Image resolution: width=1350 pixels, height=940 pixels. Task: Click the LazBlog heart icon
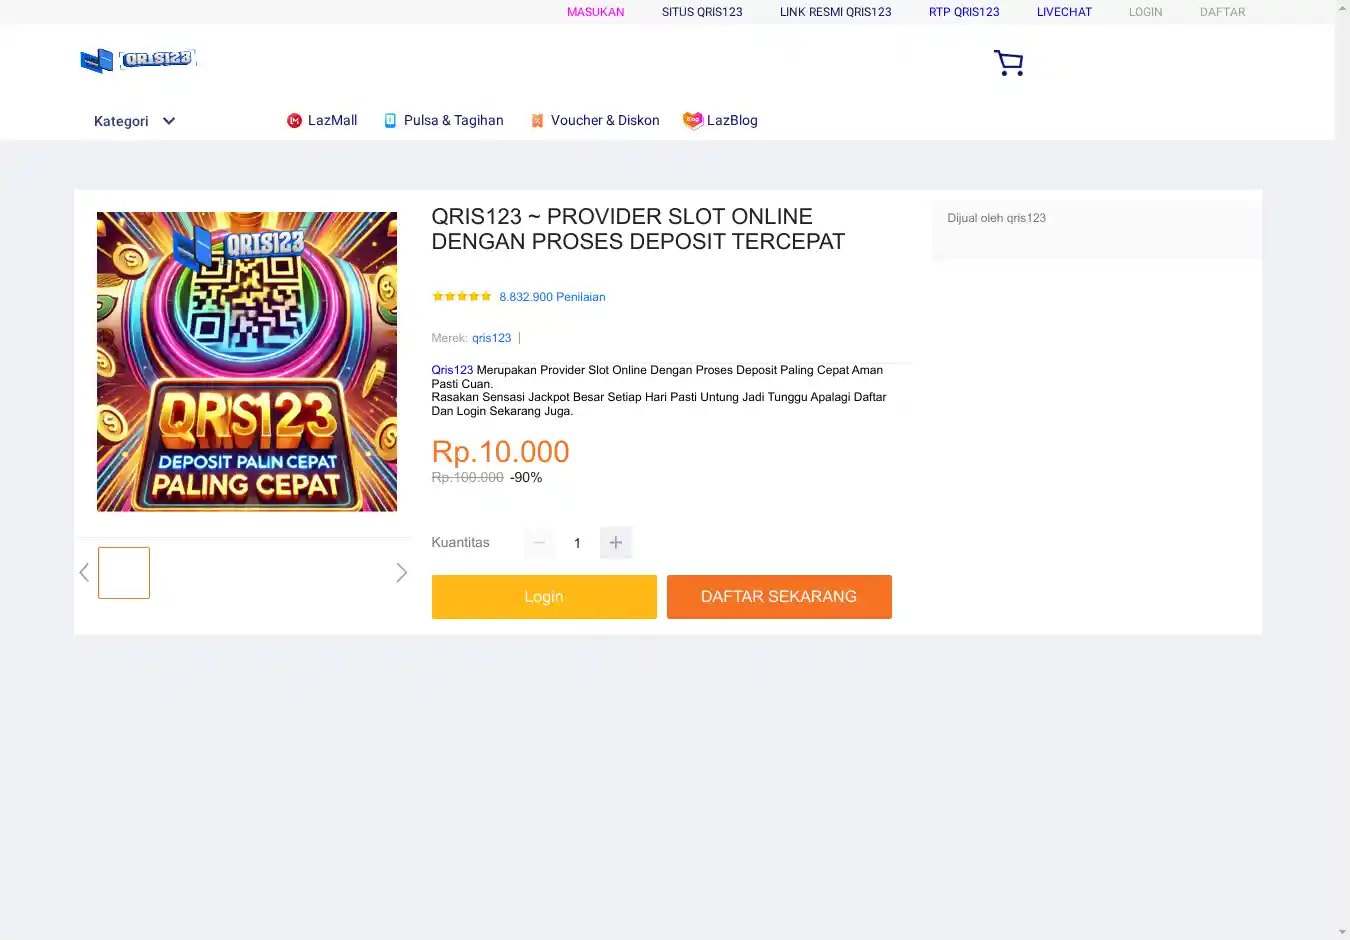pos(692,120)
